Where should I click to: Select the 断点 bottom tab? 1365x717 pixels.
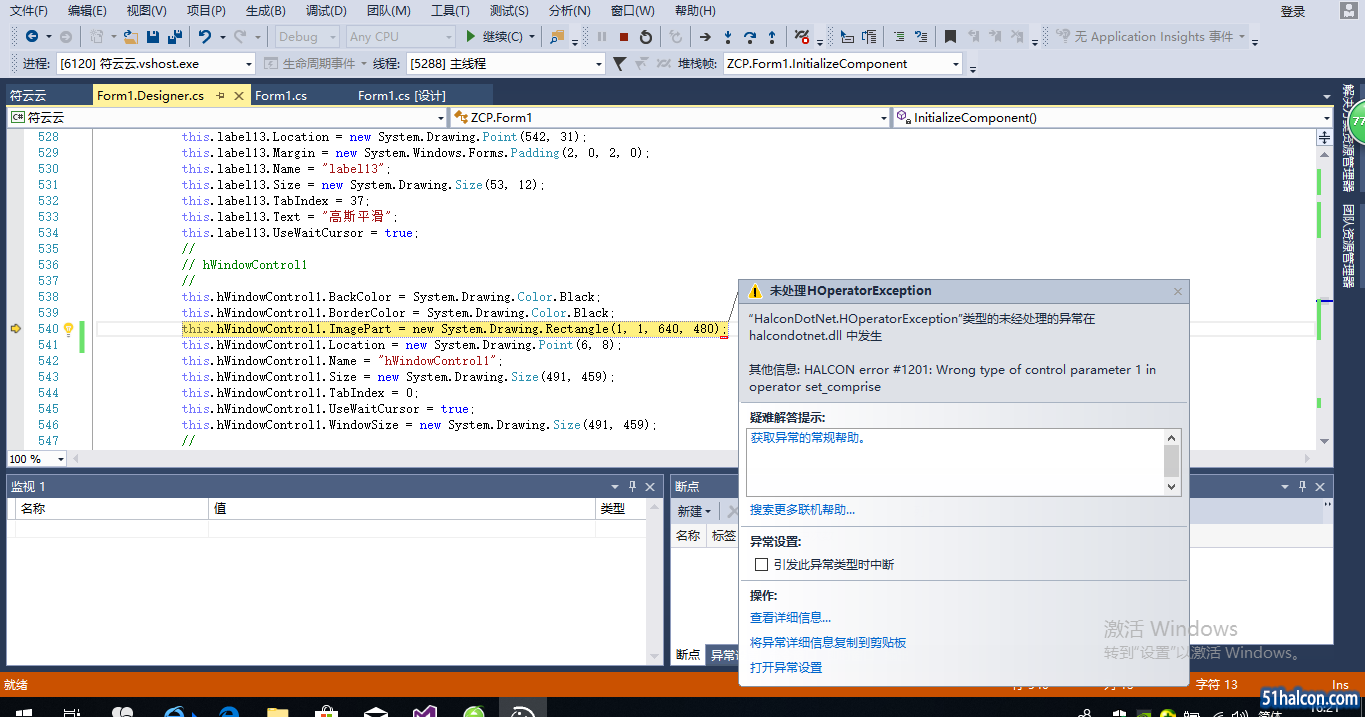[688, 655]
